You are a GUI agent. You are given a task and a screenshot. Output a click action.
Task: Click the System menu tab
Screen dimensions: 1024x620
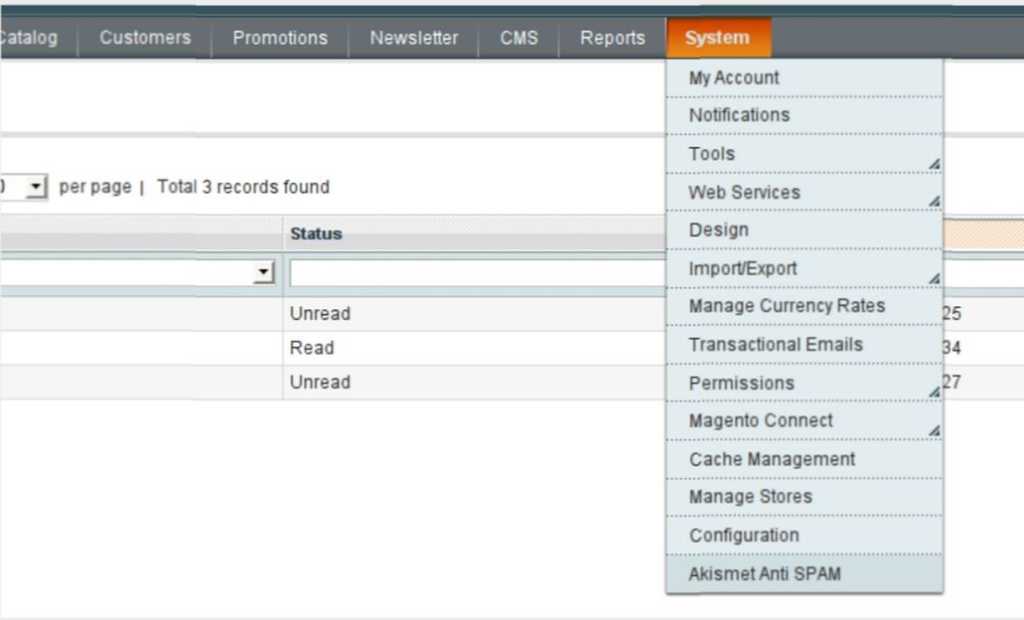tap(718, 38)
